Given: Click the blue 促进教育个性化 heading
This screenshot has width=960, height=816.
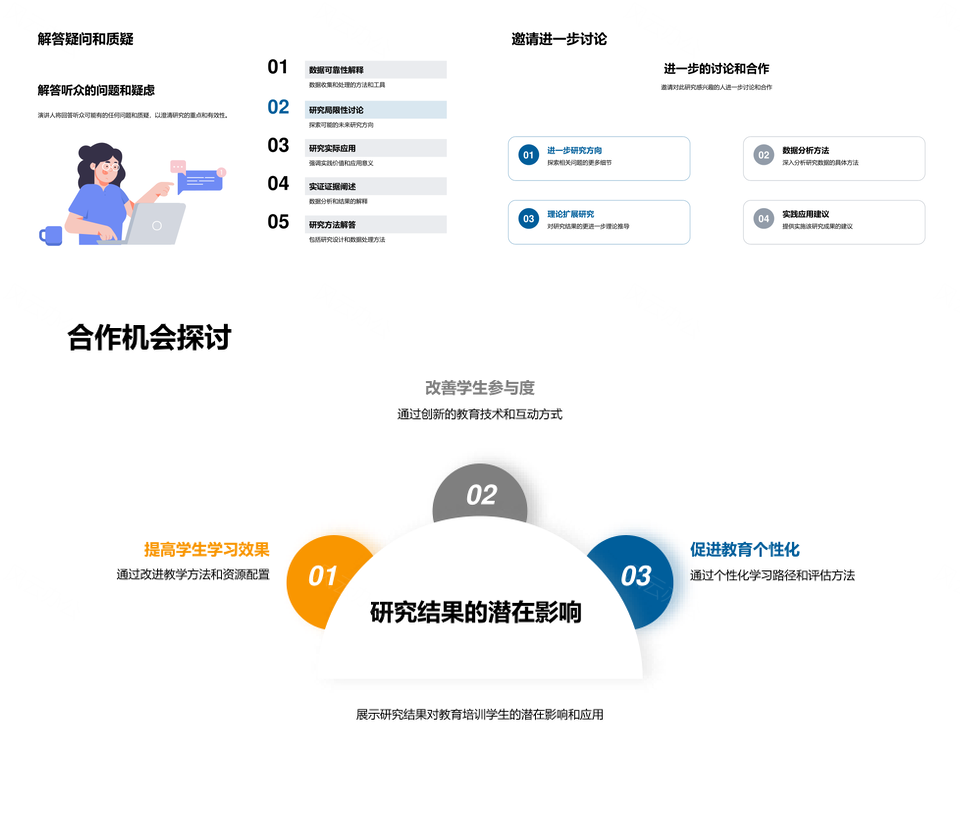Looking at the screenshot, I should 745,550.
